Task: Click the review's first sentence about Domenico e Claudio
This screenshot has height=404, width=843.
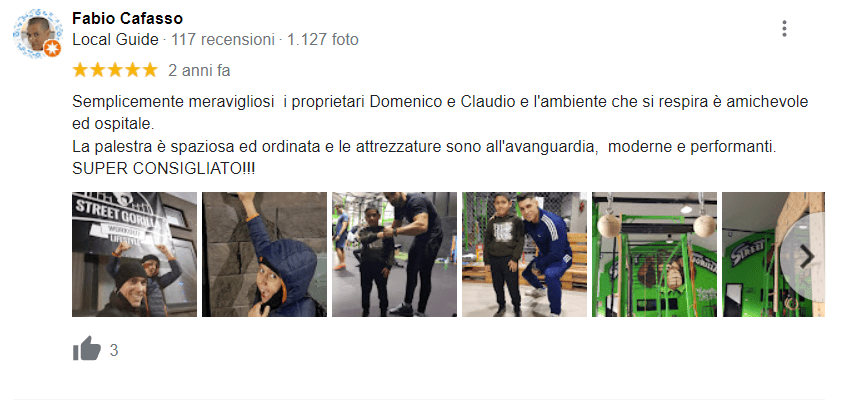Action: tap(440, 113)
